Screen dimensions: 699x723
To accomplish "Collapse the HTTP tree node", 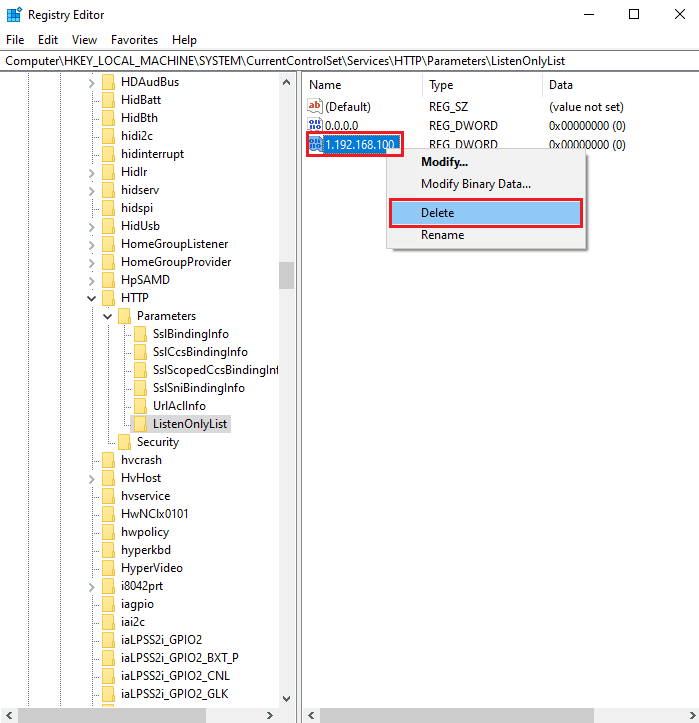I will [x=91, y=298].
